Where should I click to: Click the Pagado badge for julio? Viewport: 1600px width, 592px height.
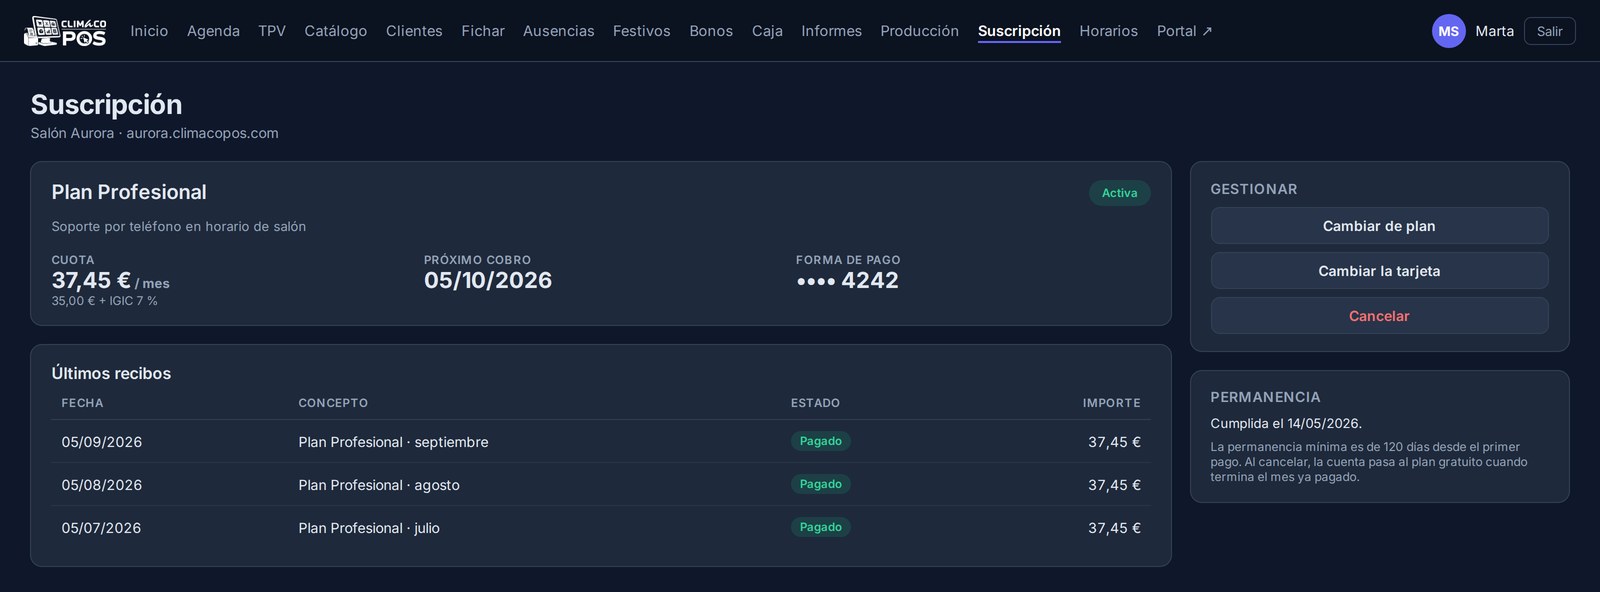(821, 527)
